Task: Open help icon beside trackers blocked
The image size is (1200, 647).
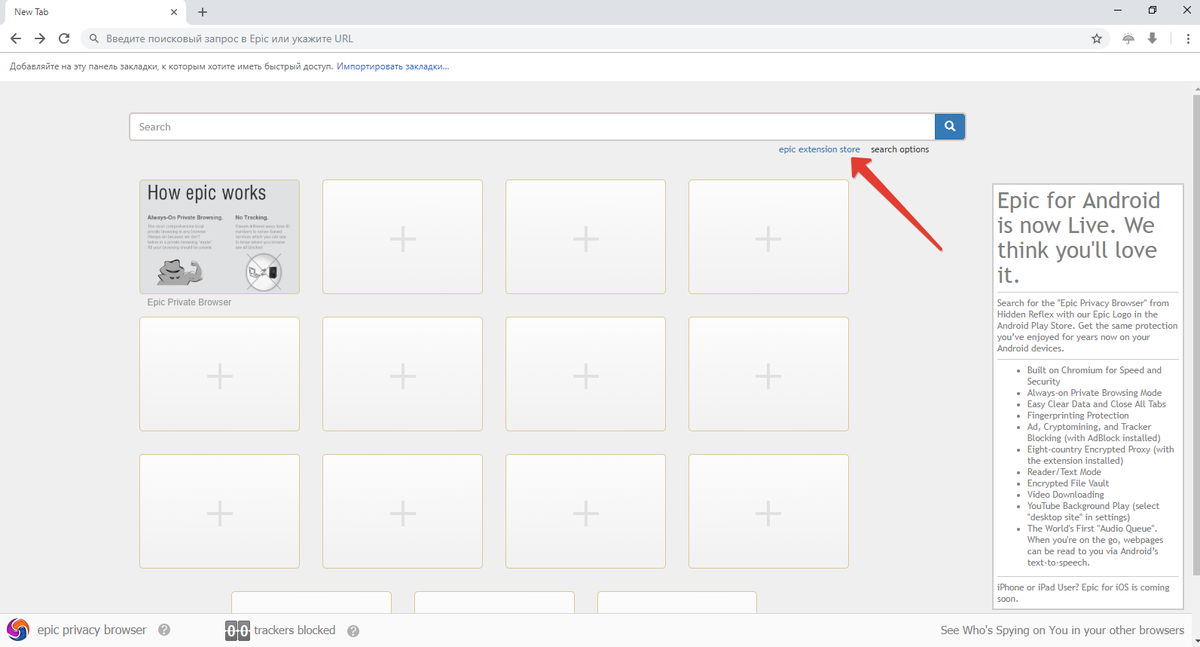Action: click(353, 631)
